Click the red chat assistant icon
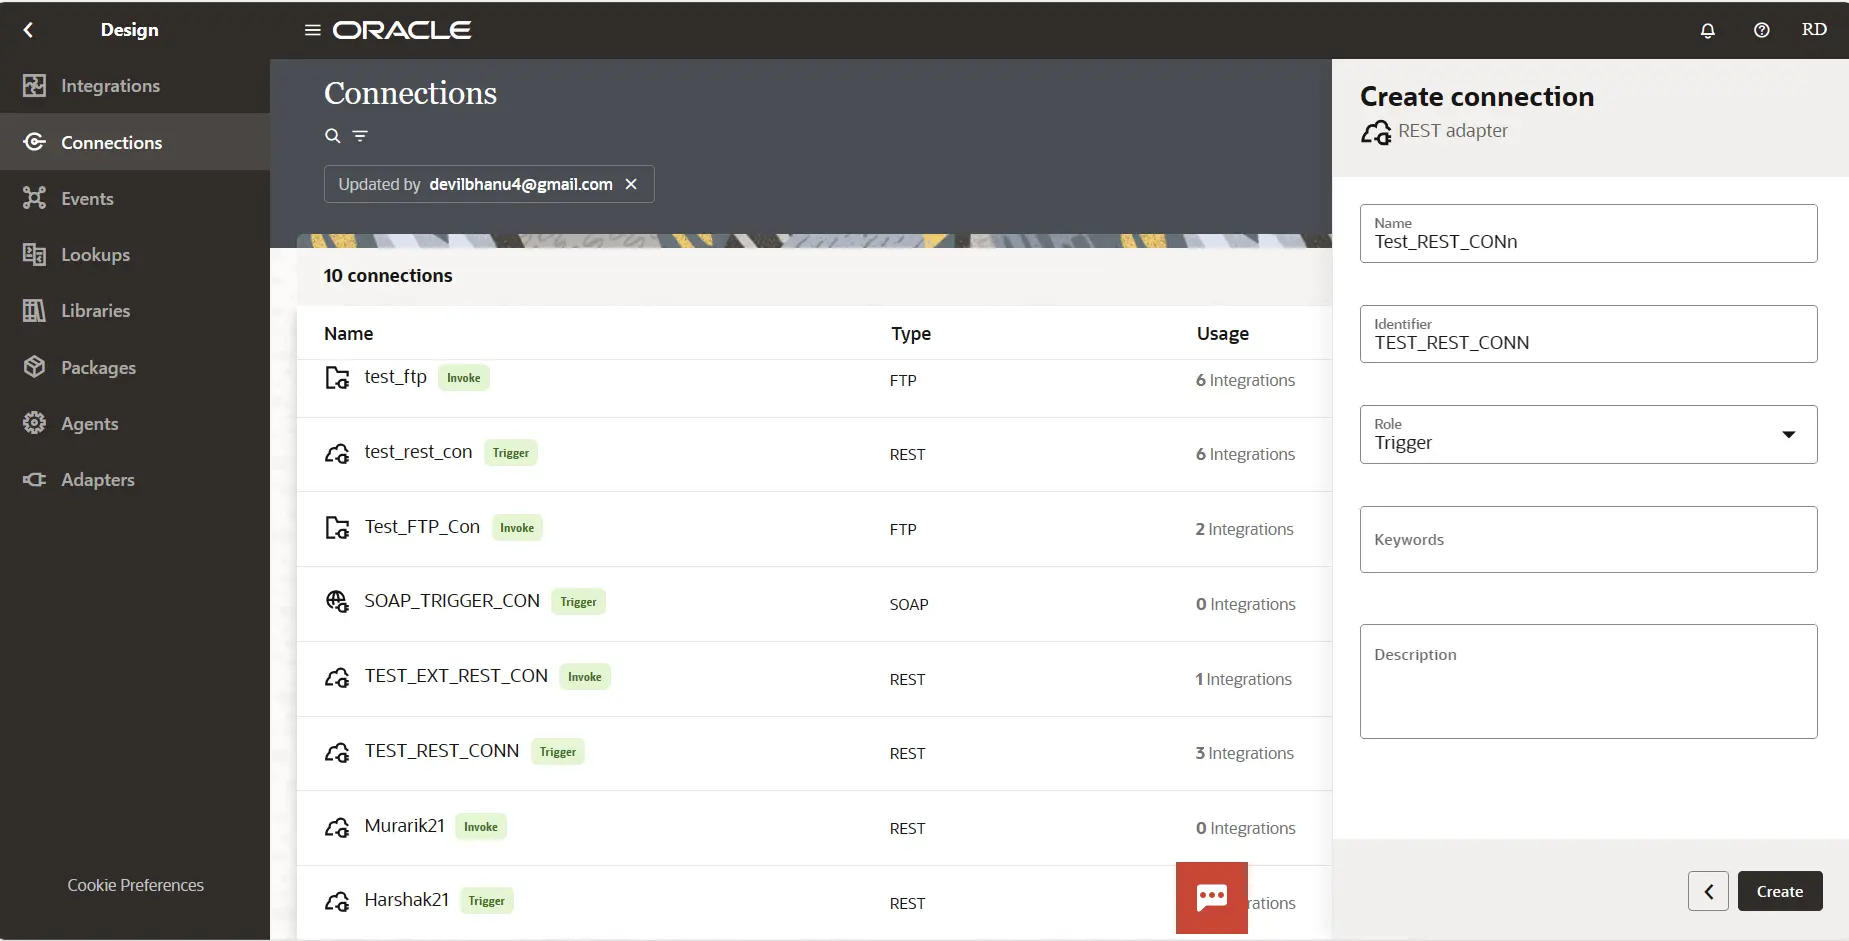Screen dimensions: 1849x941 1211,897
